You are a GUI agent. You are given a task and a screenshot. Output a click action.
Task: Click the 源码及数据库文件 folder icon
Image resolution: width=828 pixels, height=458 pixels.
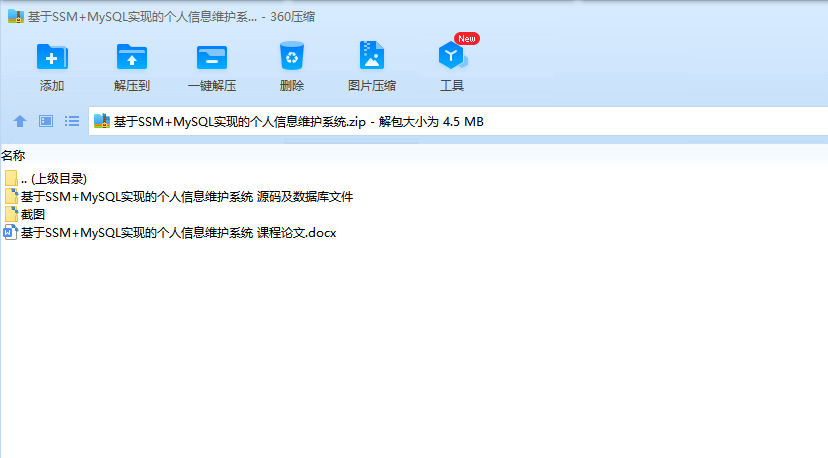[11, 196]
